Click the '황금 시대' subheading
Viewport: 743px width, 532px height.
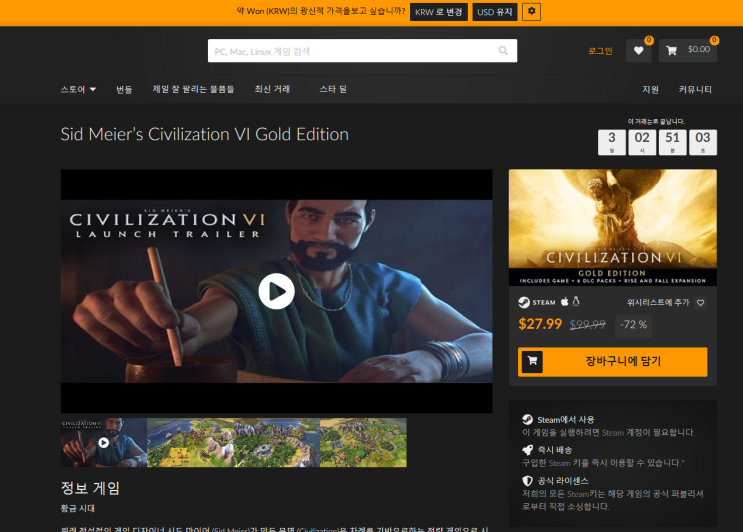[78, 508]
